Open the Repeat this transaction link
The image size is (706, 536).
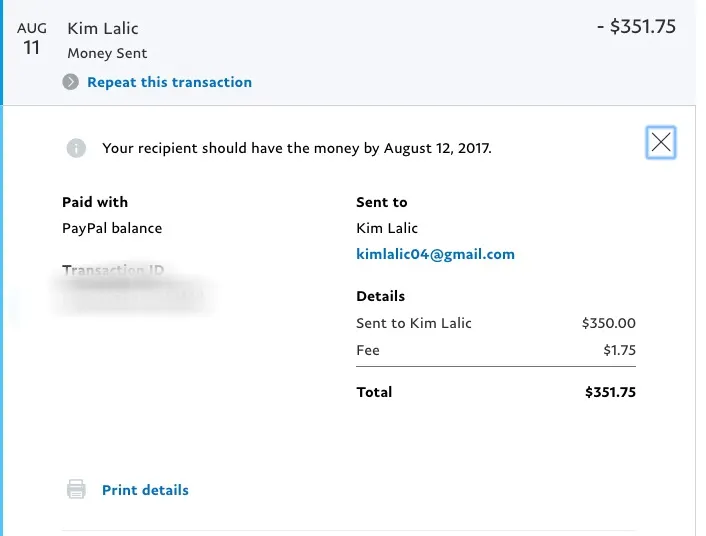coord(169,82)
